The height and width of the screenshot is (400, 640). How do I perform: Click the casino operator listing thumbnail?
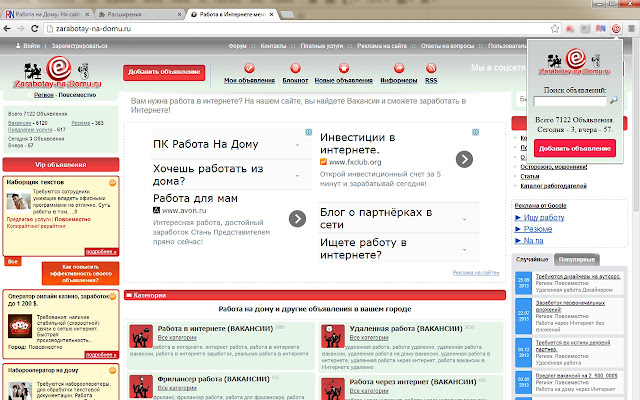tap(20, 326)
